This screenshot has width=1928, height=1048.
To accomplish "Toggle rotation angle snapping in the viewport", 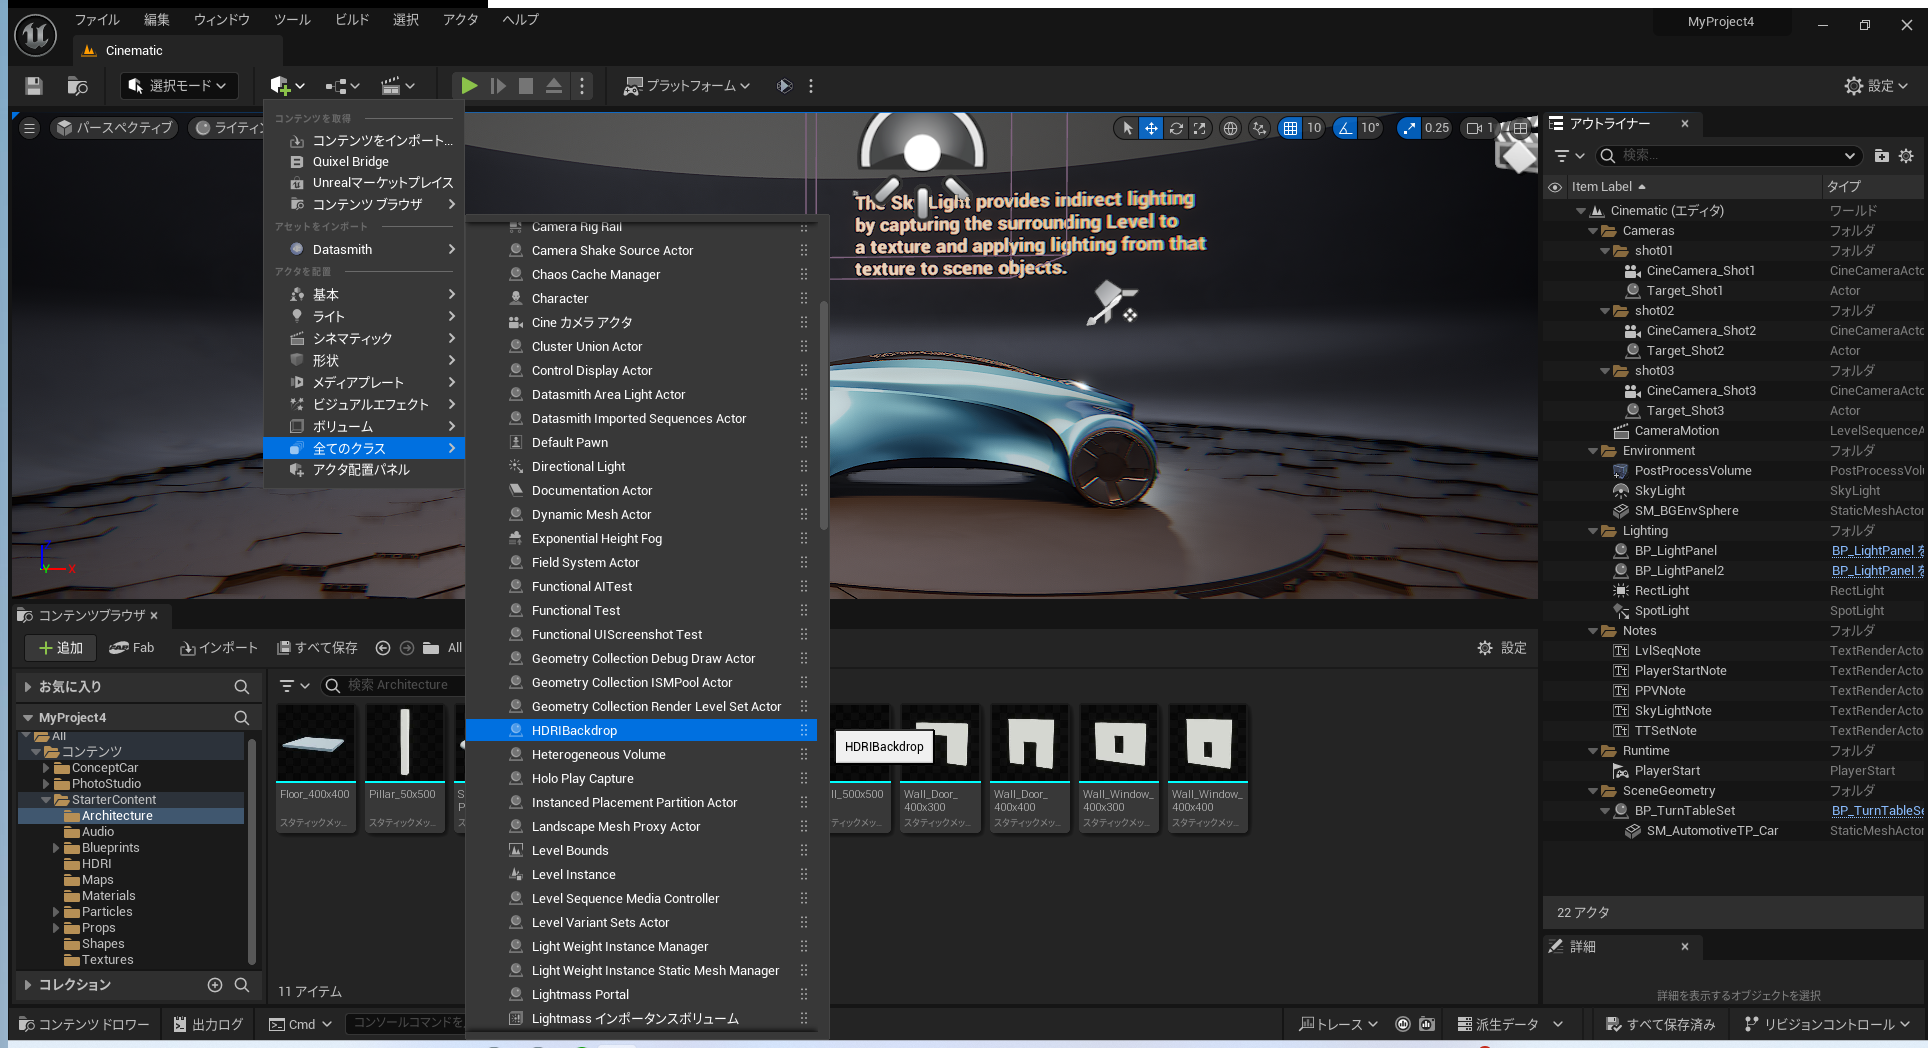I will pyautogui.click(x=1346, y=128).
